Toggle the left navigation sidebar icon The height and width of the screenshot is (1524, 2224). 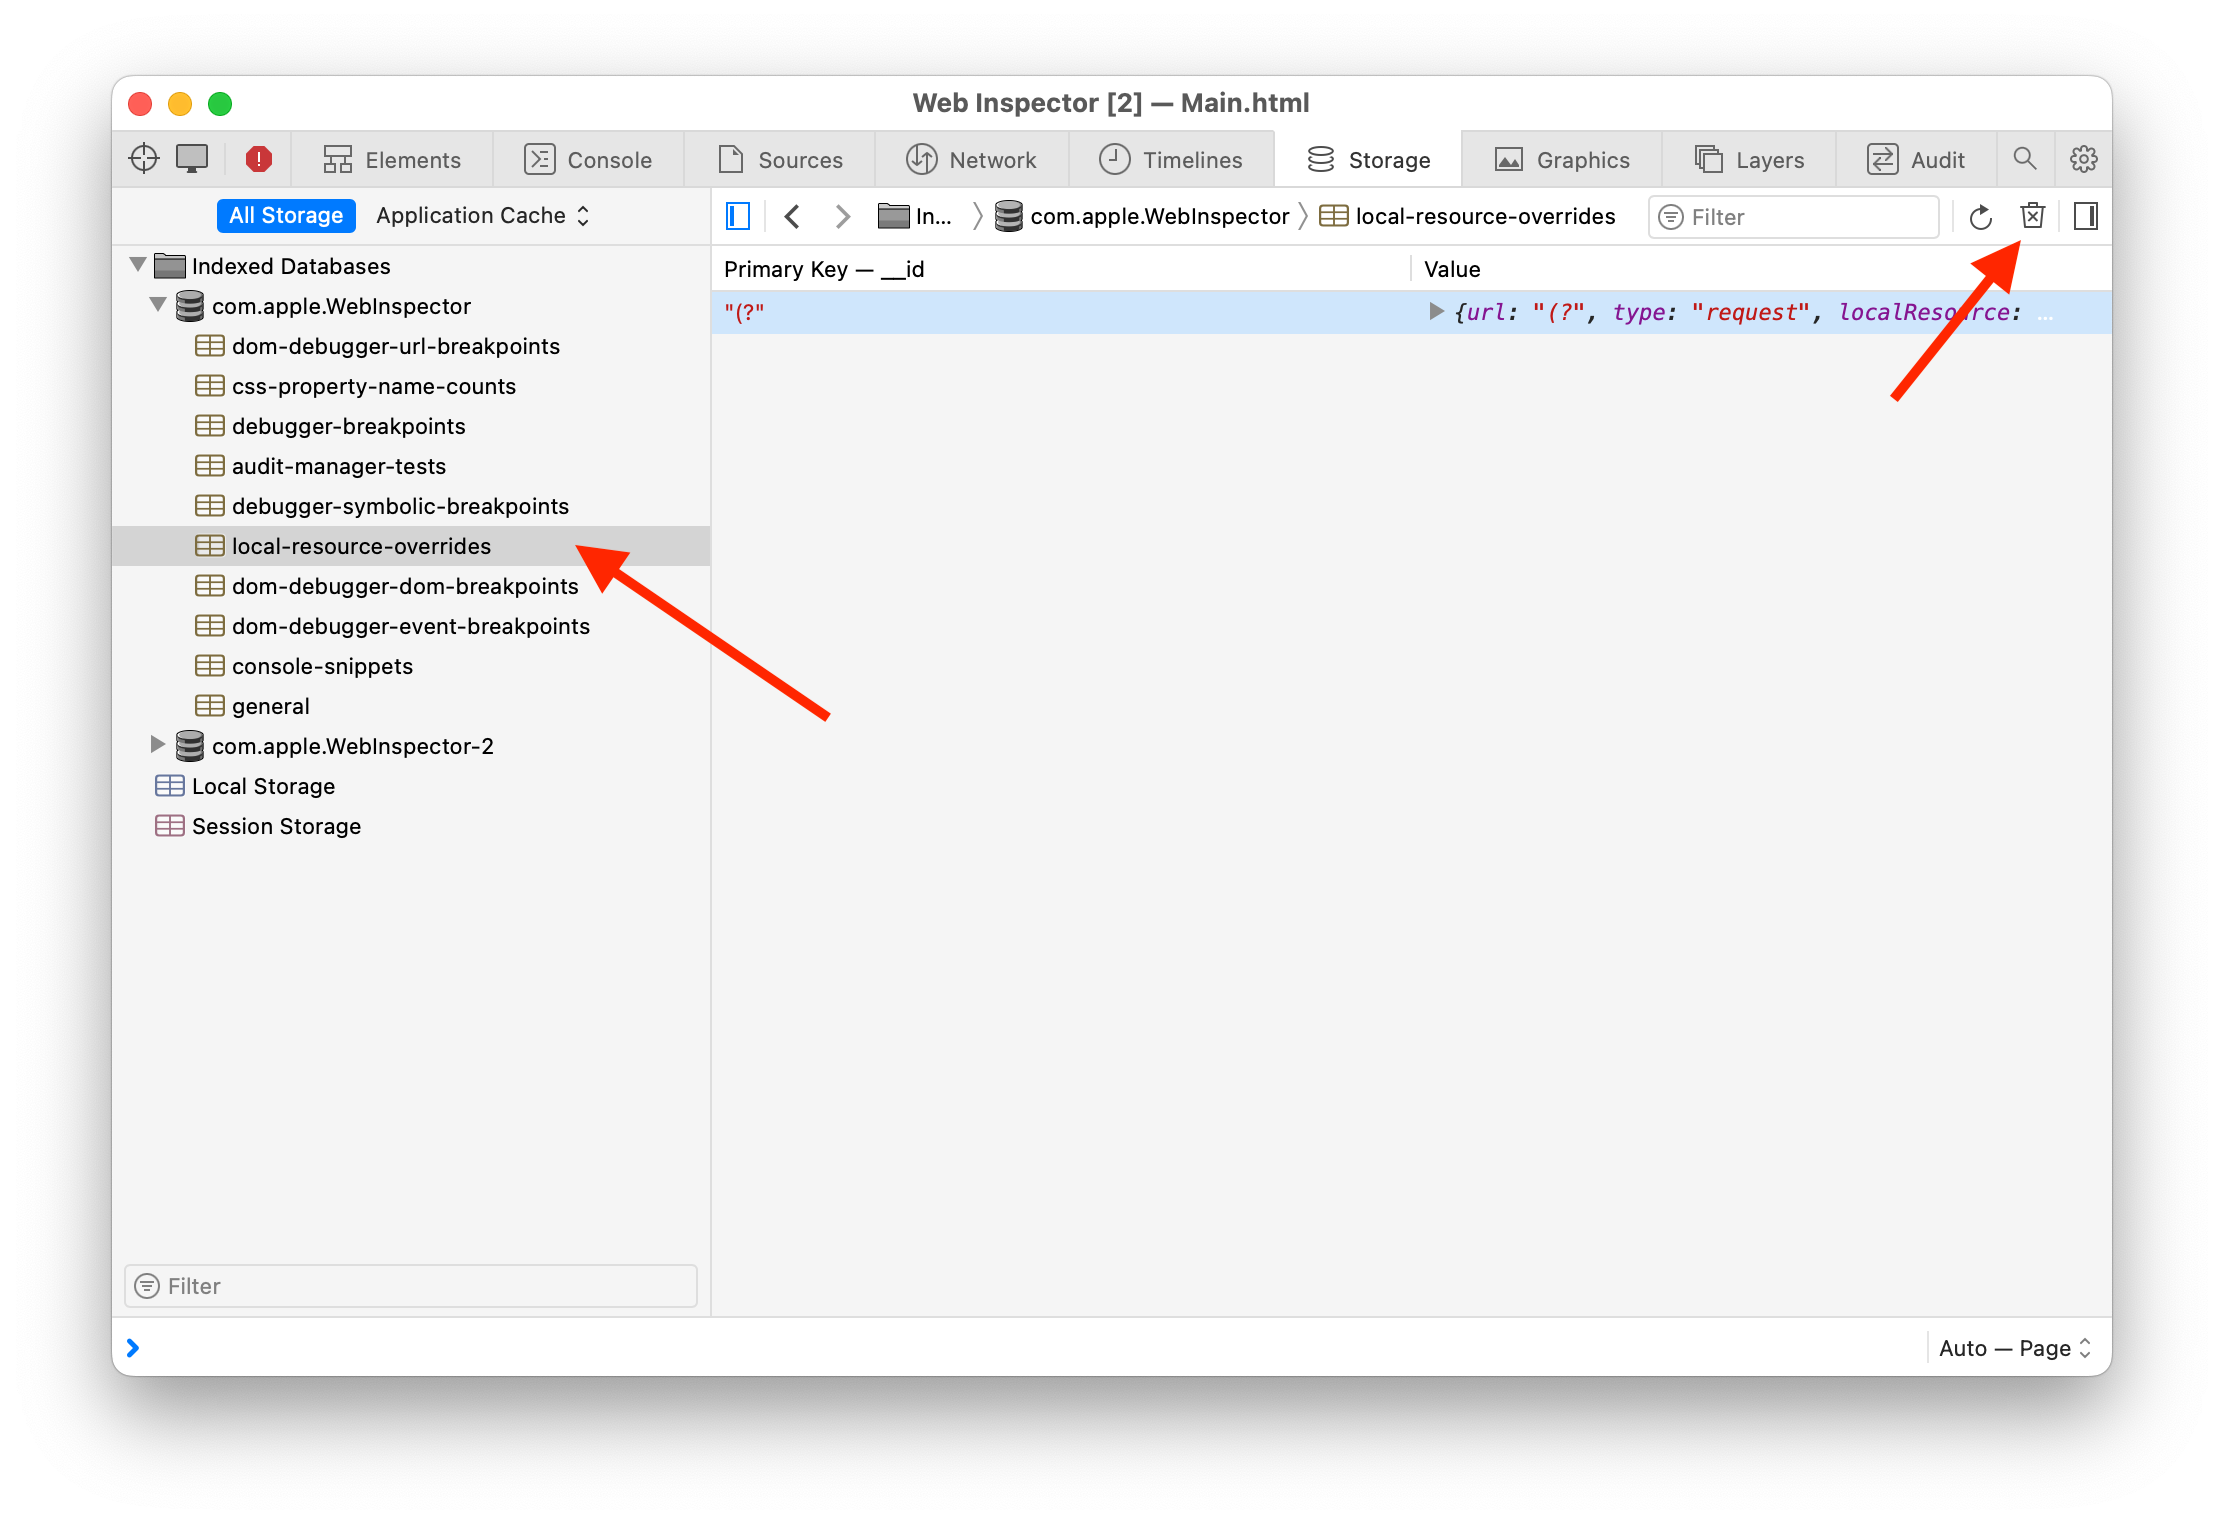738,216
